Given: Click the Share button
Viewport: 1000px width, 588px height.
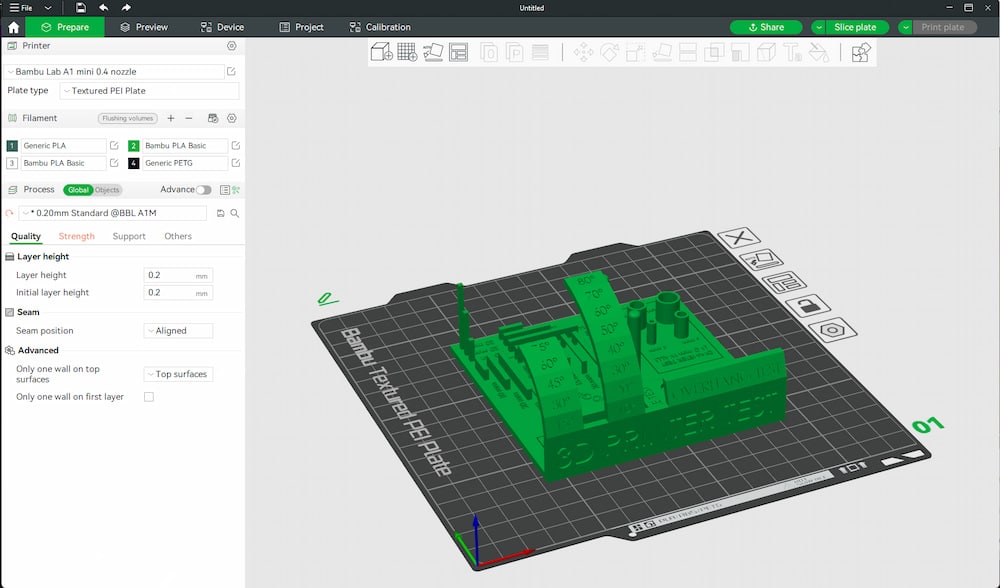Looking at the screenshot, I should click(x=766, y=27).
